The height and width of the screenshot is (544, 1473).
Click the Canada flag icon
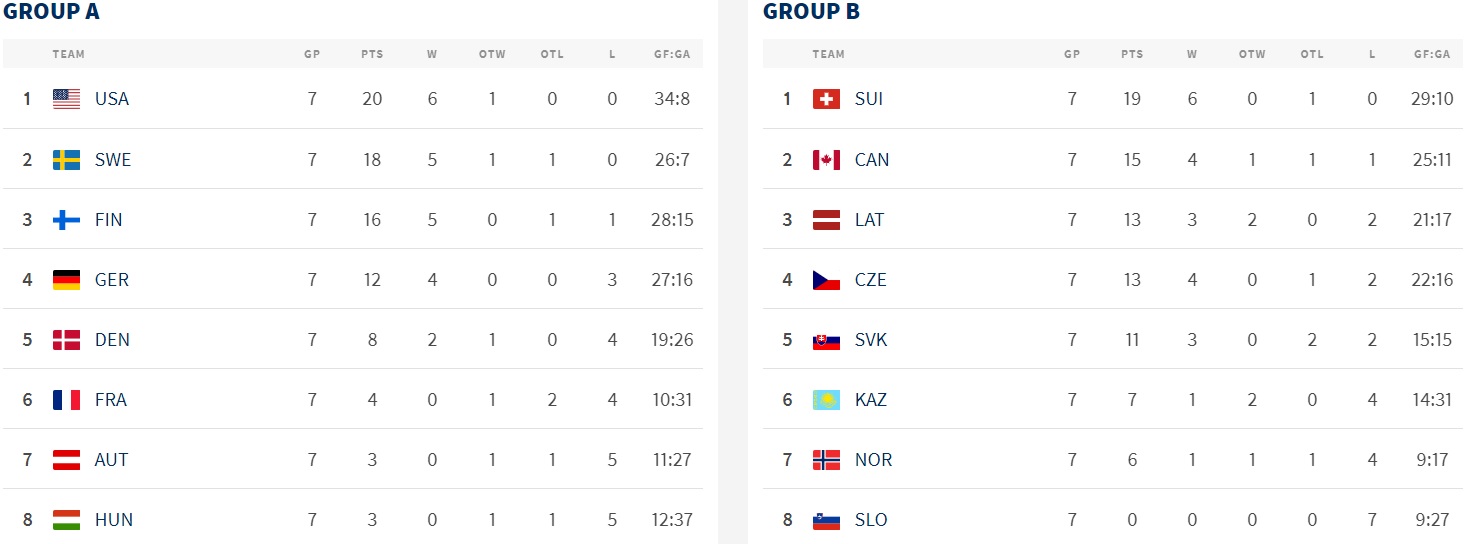click(826, 160)
